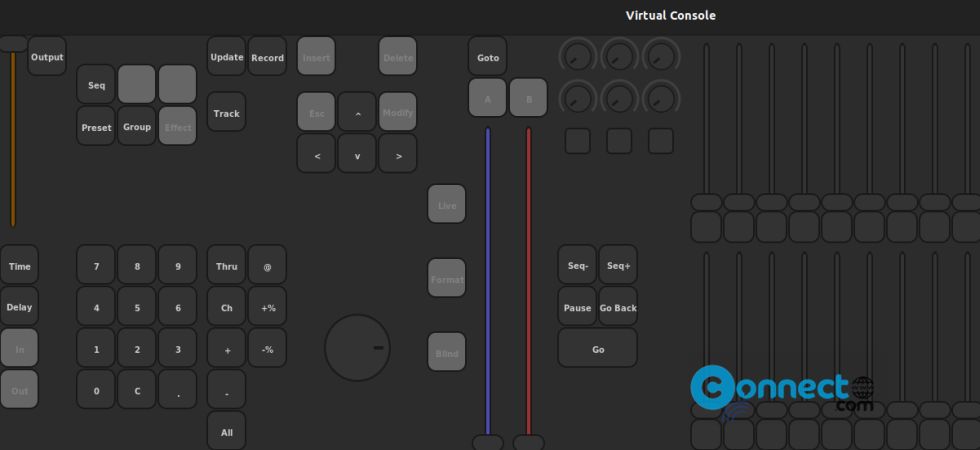Click the Preset button
This screenshot has height=450, width=980.
(96, 126)
